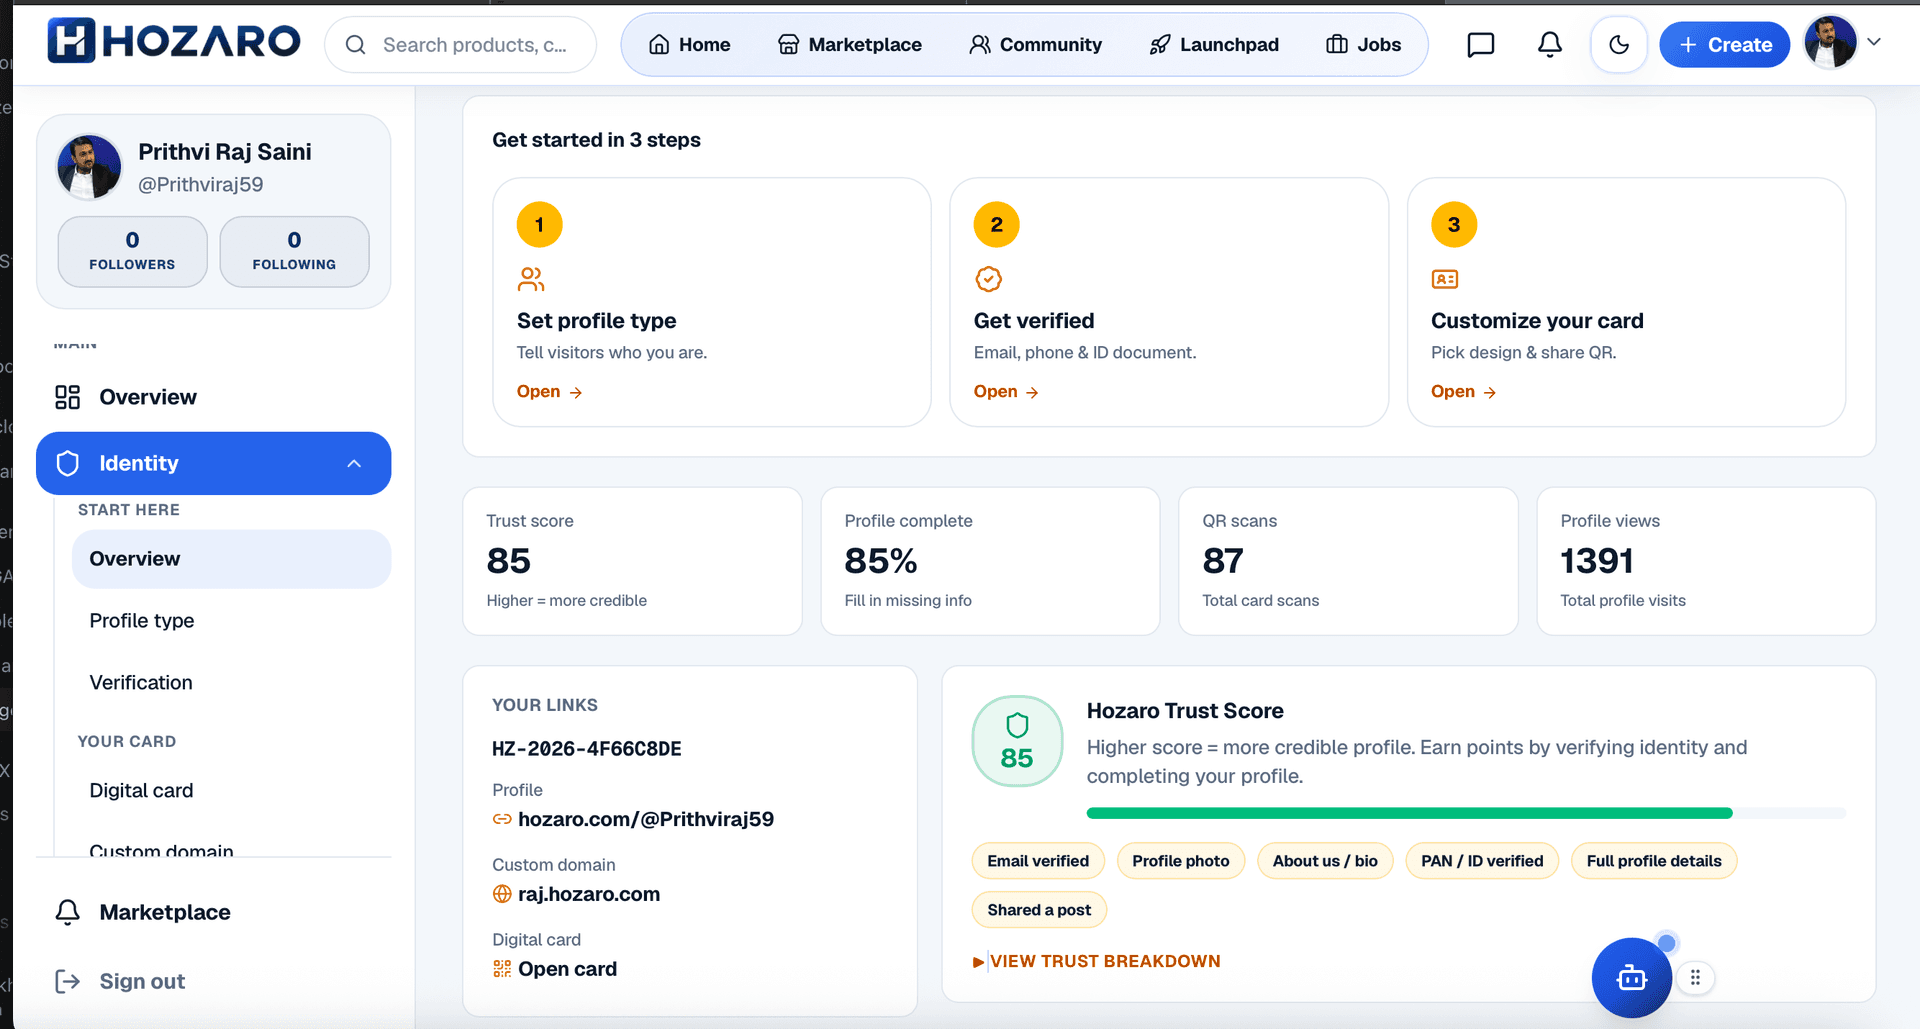This screenshot has width=1920, height=1029.
Task: Click the people icon in step 1
Action: [x=531, y=279]
